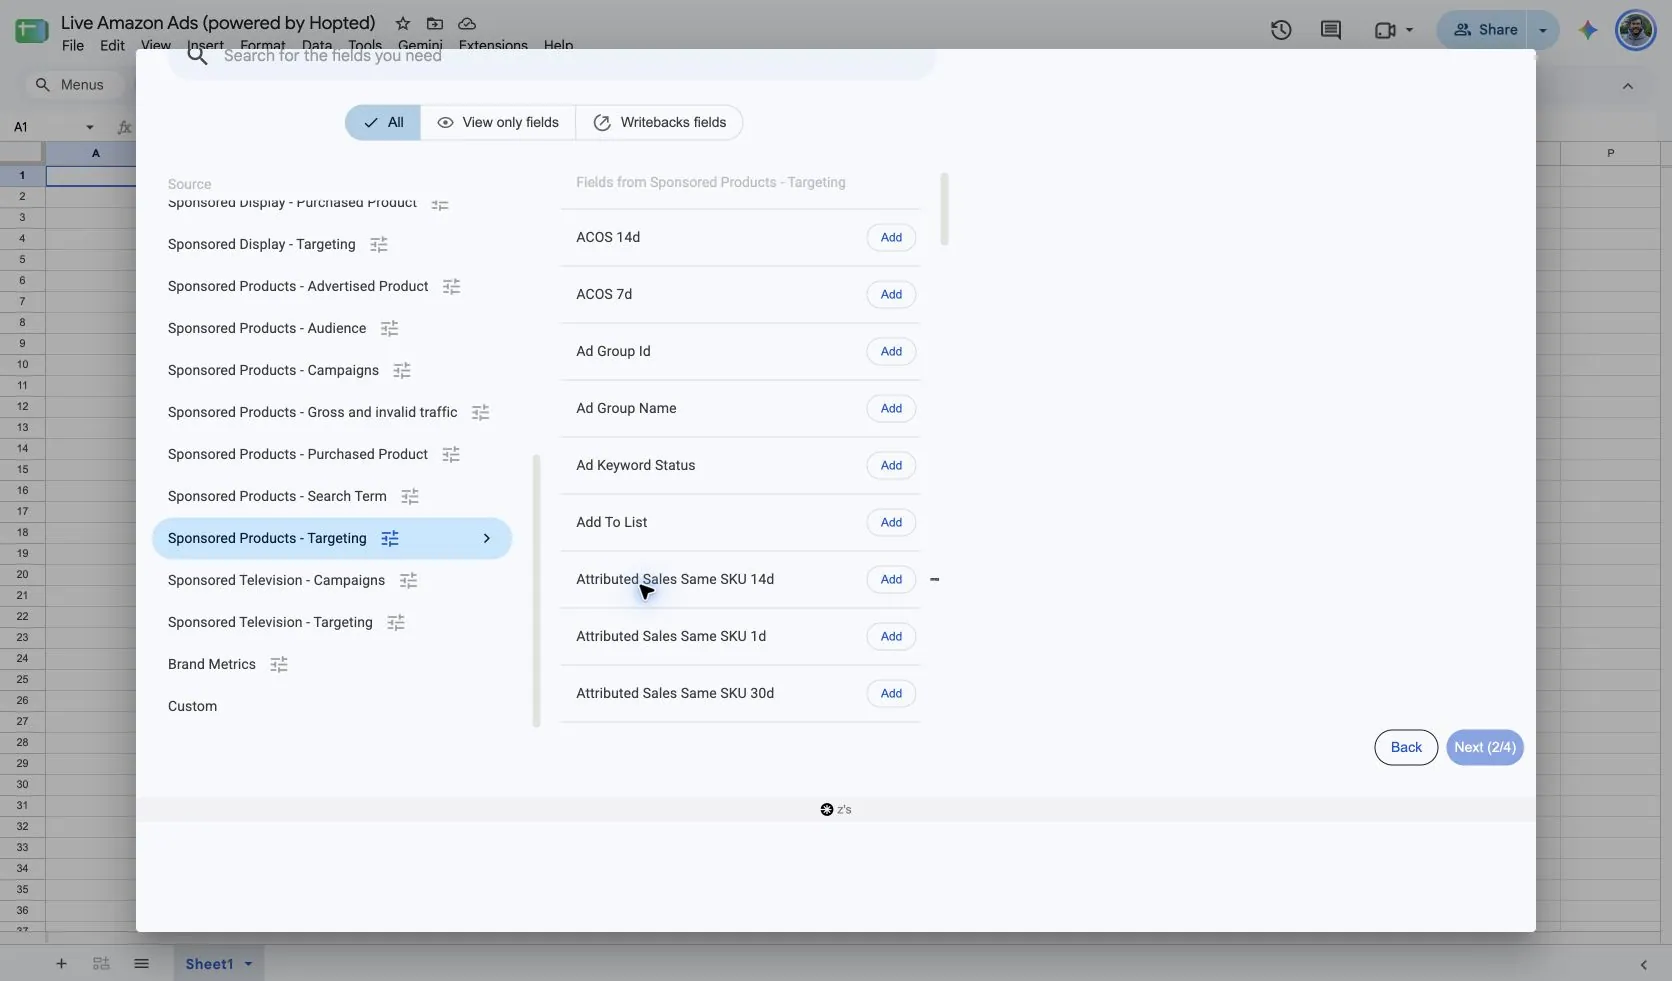This screenshot has height=981, width=1672.
Task: Start a meeting with camera icon
Action: (x=1385, y=30)
